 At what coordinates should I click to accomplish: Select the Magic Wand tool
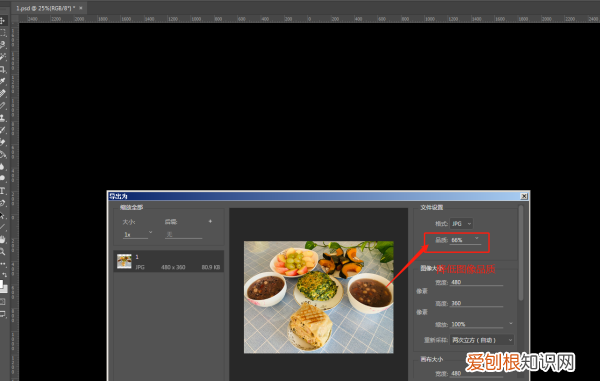pos(3,57)
